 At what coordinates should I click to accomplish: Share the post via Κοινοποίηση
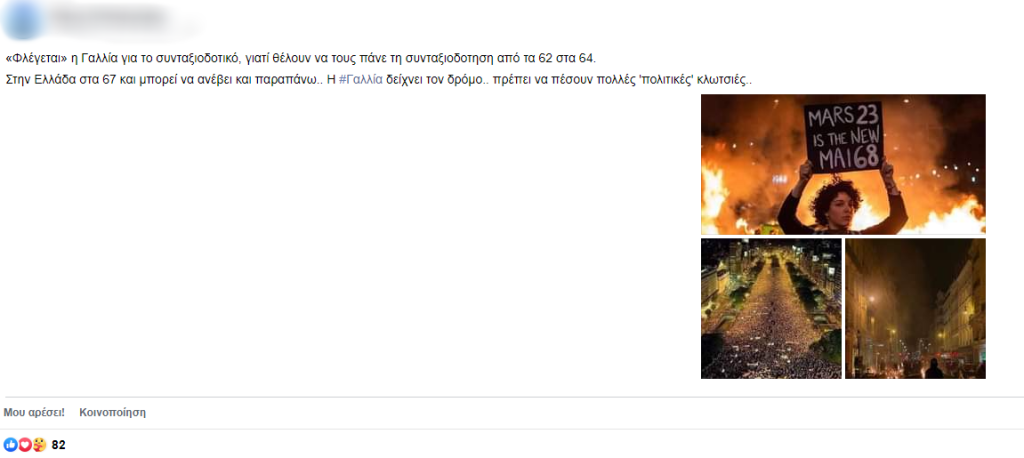pos(112,412)
